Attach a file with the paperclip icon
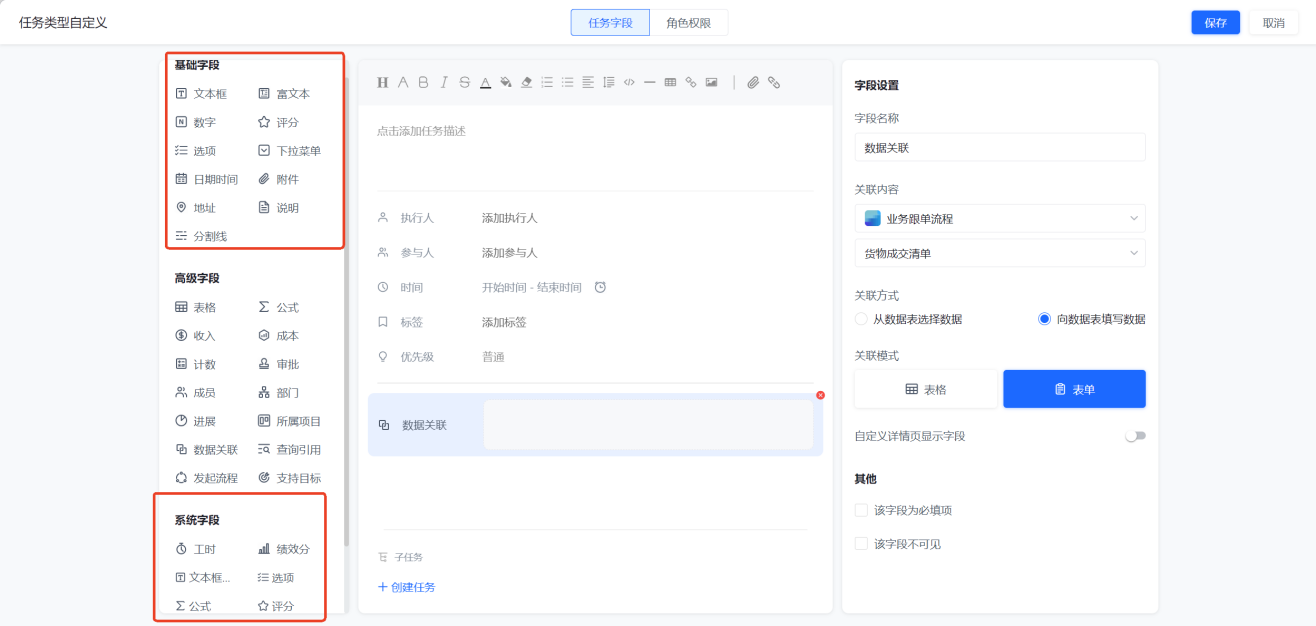 tap(753, 83)
